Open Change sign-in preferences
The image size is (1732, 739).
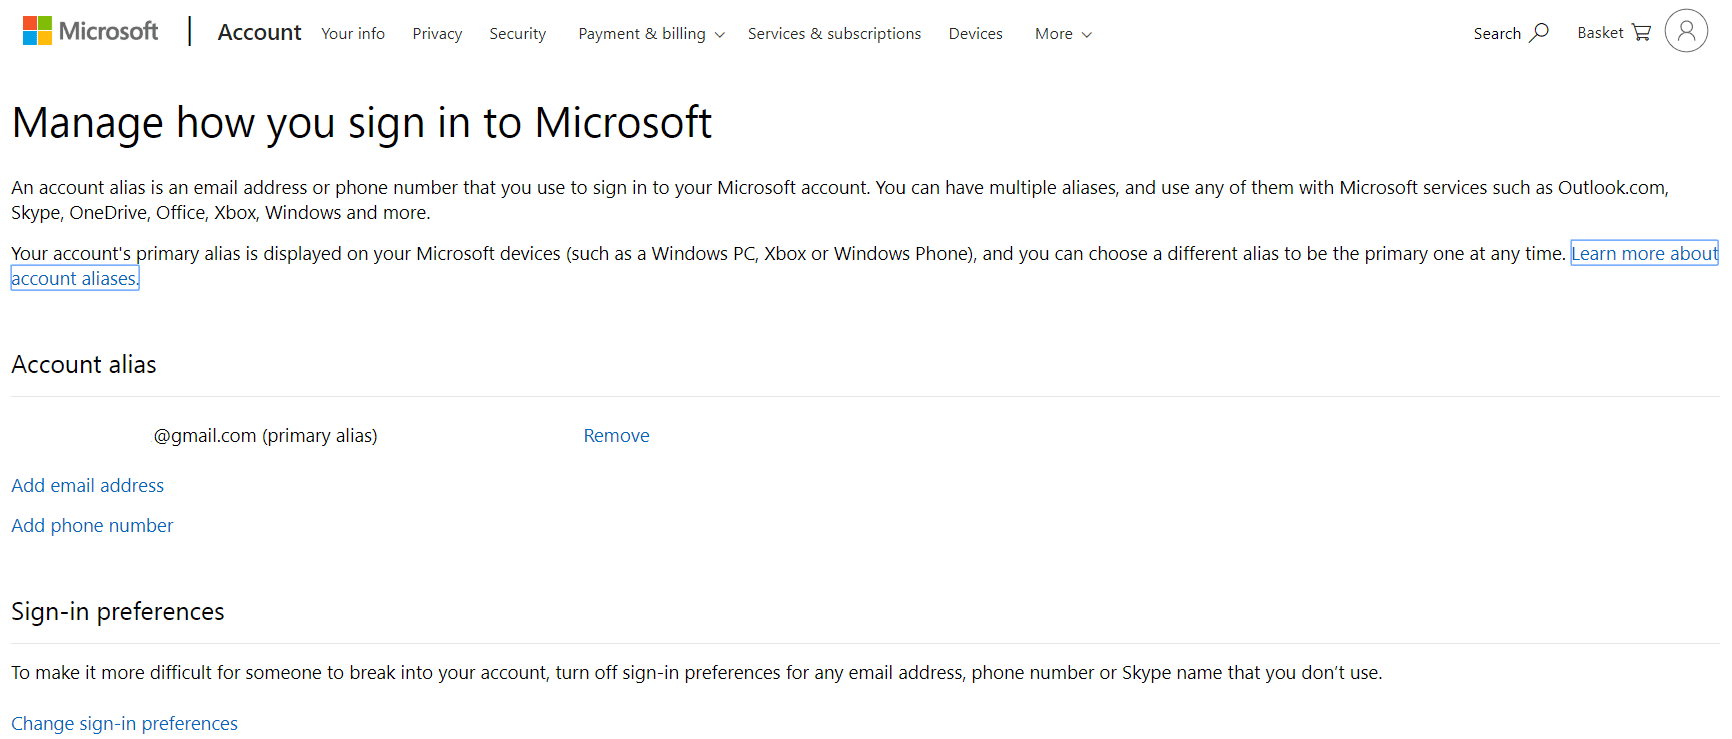coord(124,723)
